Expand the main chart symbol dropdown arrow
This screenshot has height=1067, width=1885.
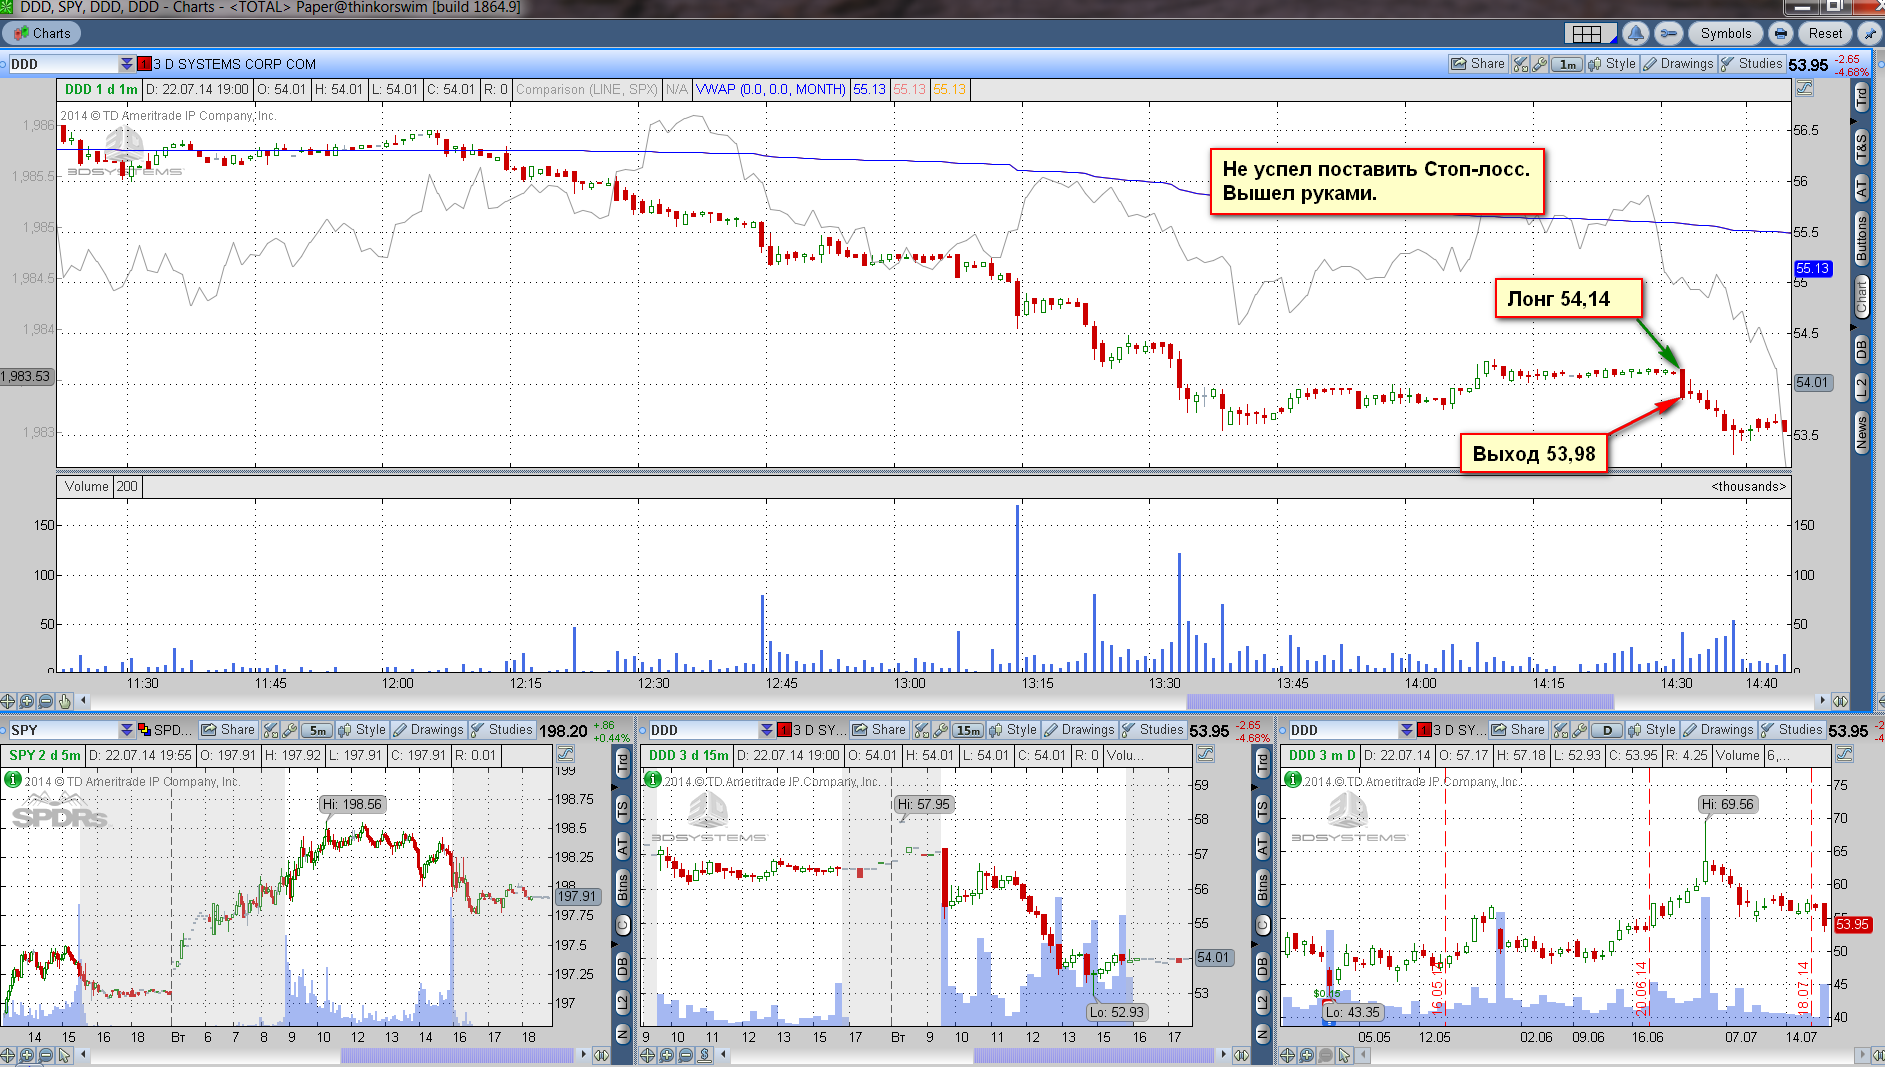[127, 64]
